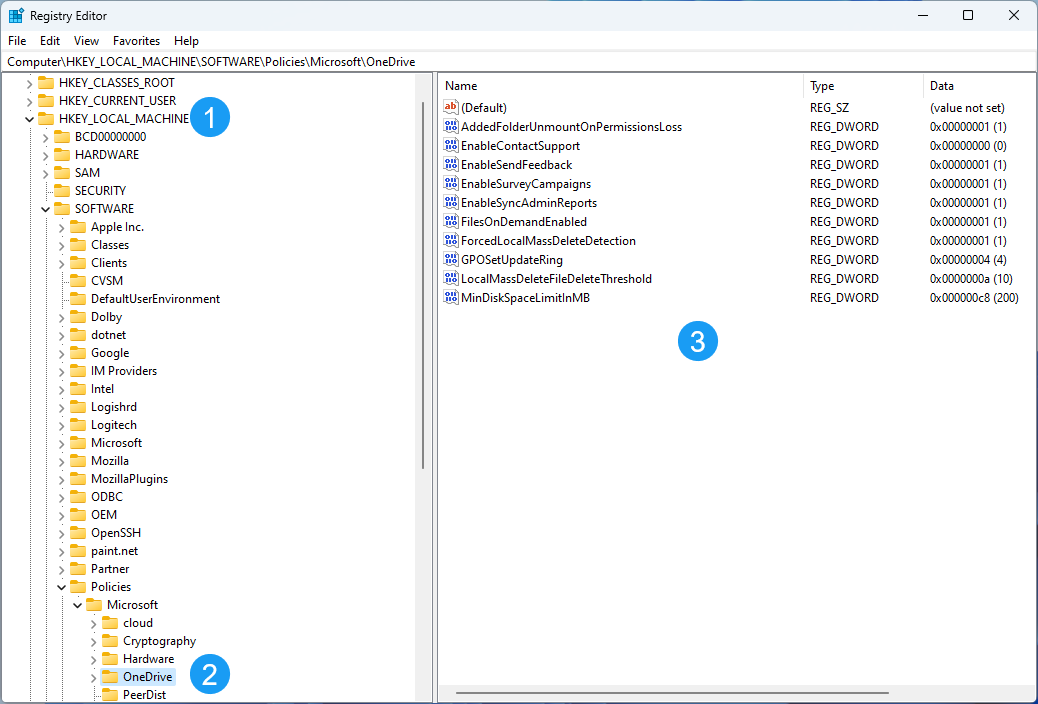Expand the Cryptography key node
The height and width of the screenshot is (704, 1038).
tap(93, 641)
